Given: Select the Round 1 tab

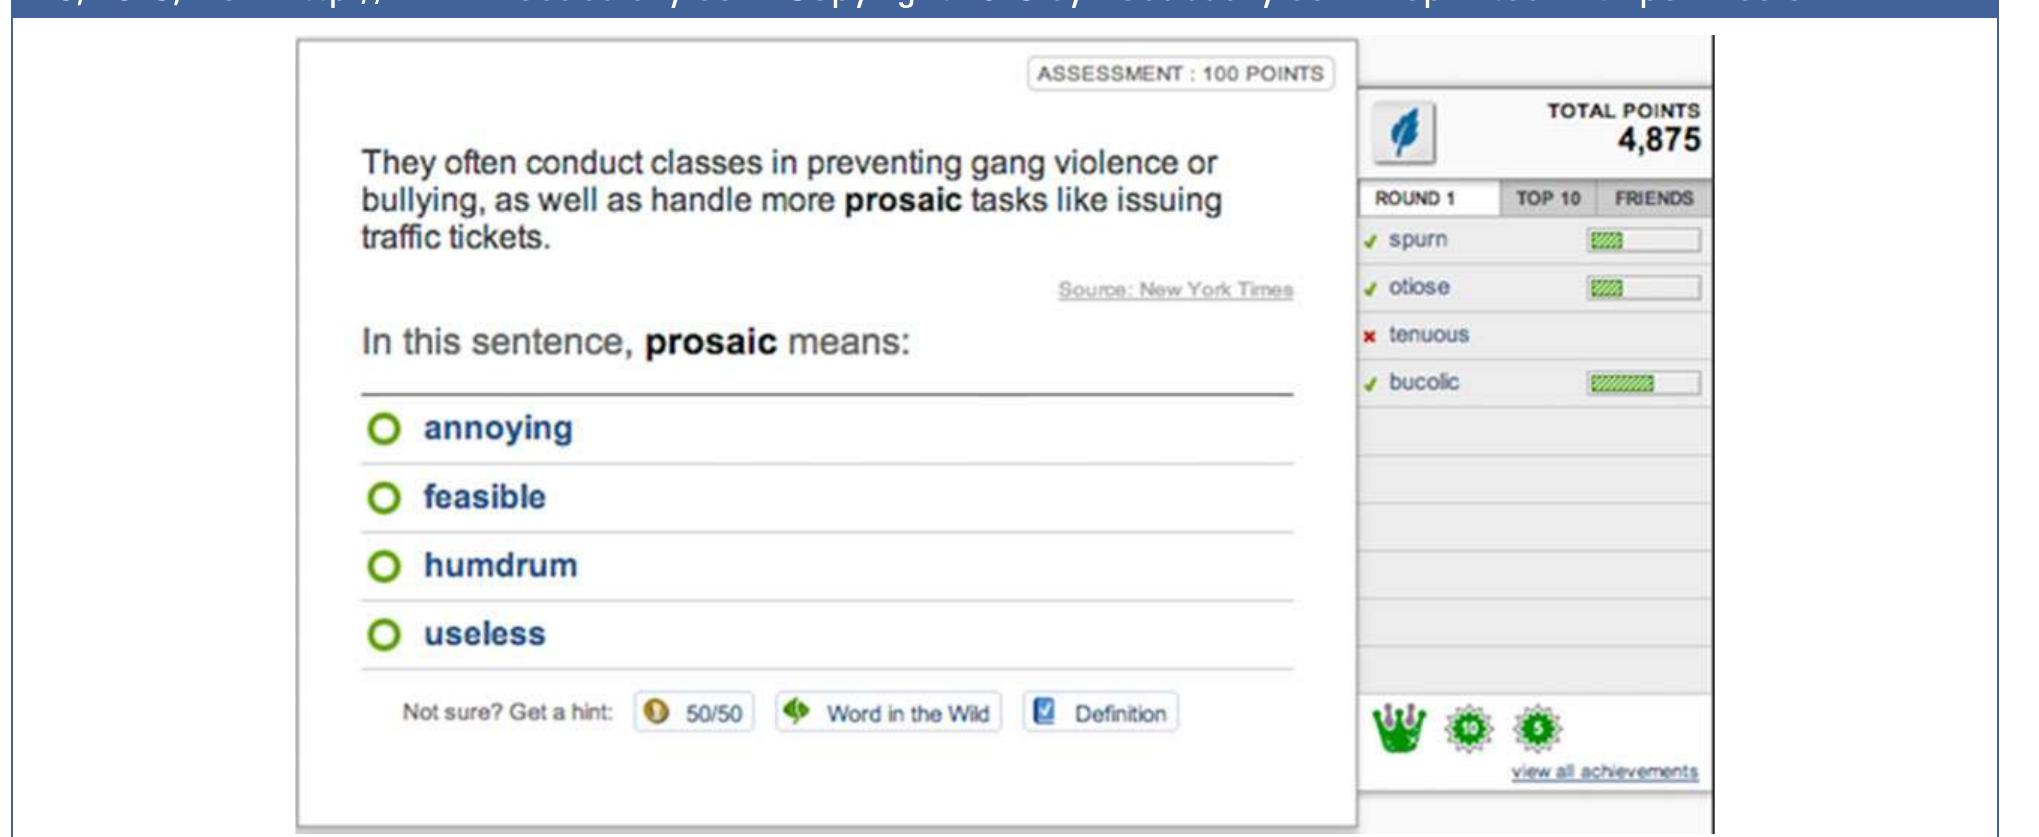Looking at the screenshot, I should [x=1414, y=198].
